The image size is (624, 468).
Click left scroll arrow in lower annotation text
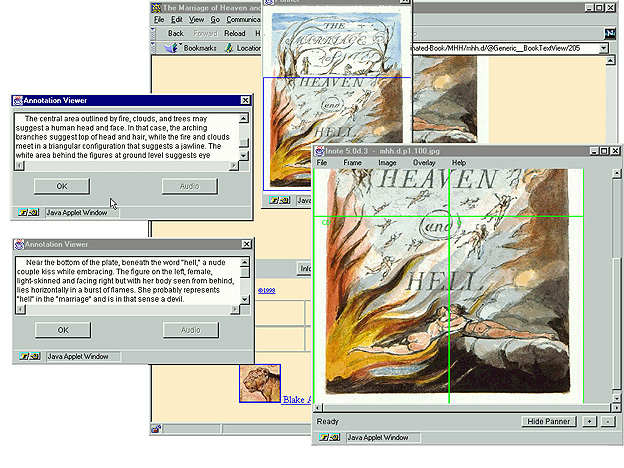click(20, 309)
